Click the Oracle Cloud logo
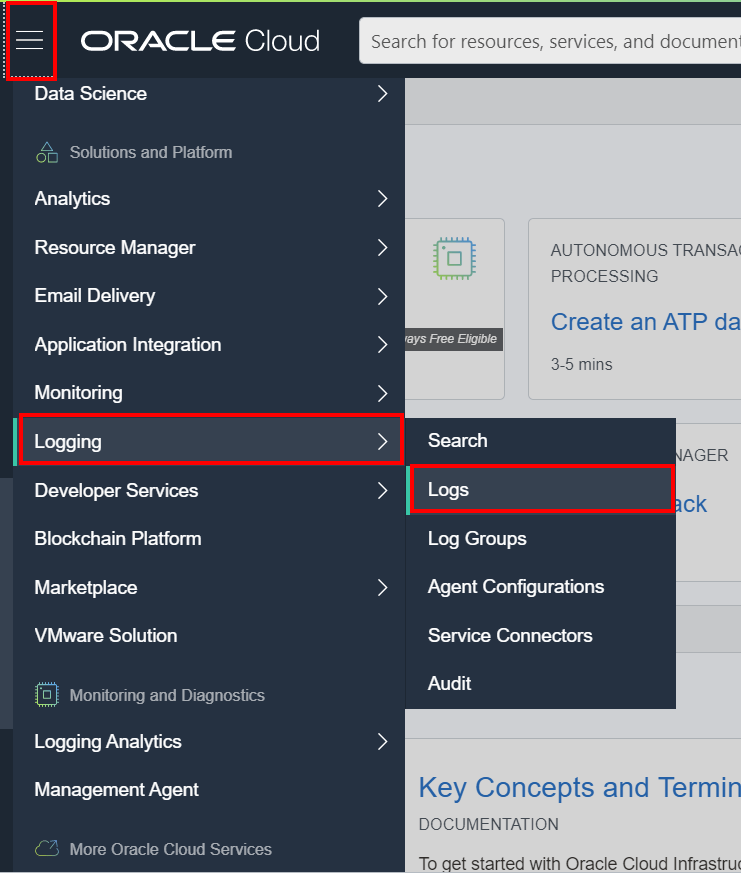 (199, 41)
